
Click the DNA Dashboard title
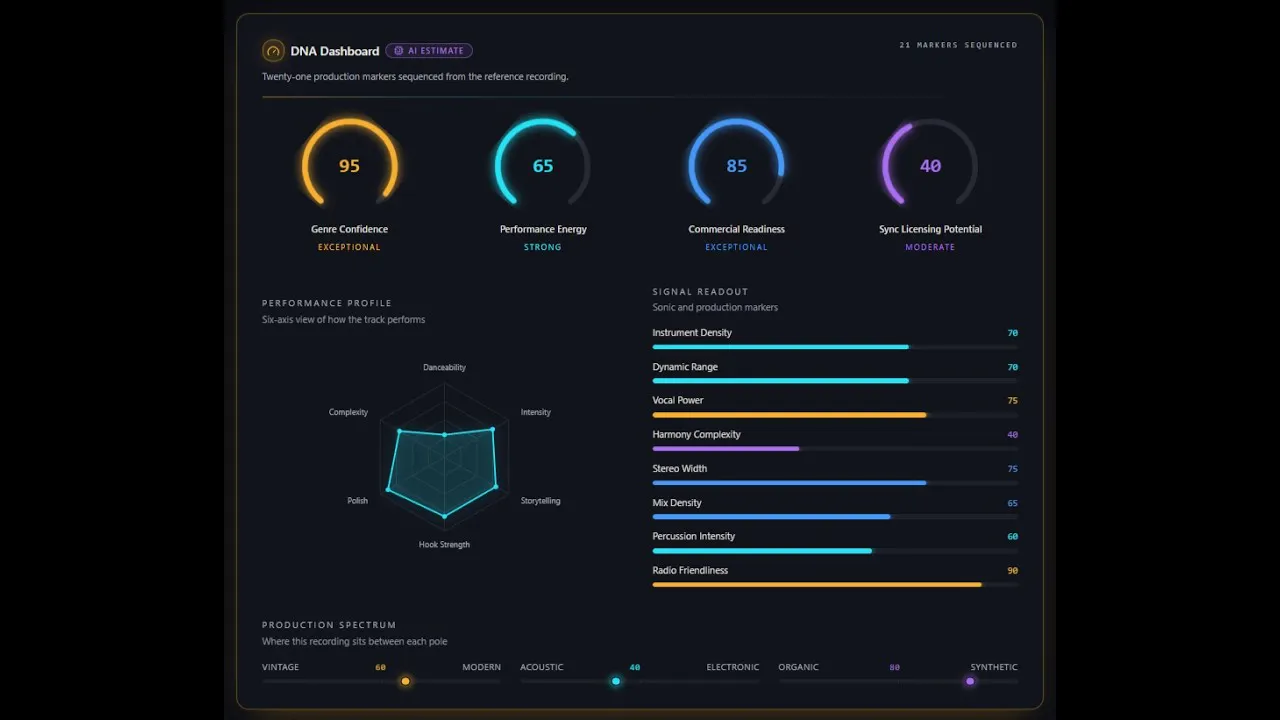point(335,51)
